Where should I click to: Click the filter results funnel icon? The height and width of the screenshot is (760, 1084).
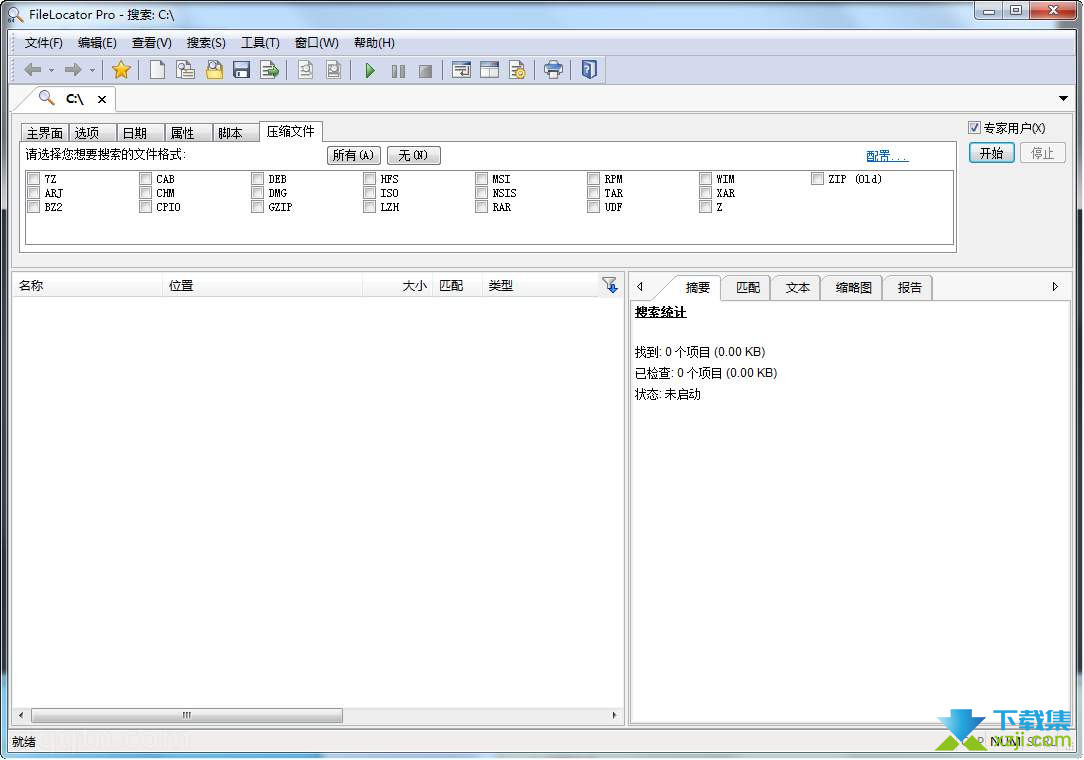click(610, 285)
